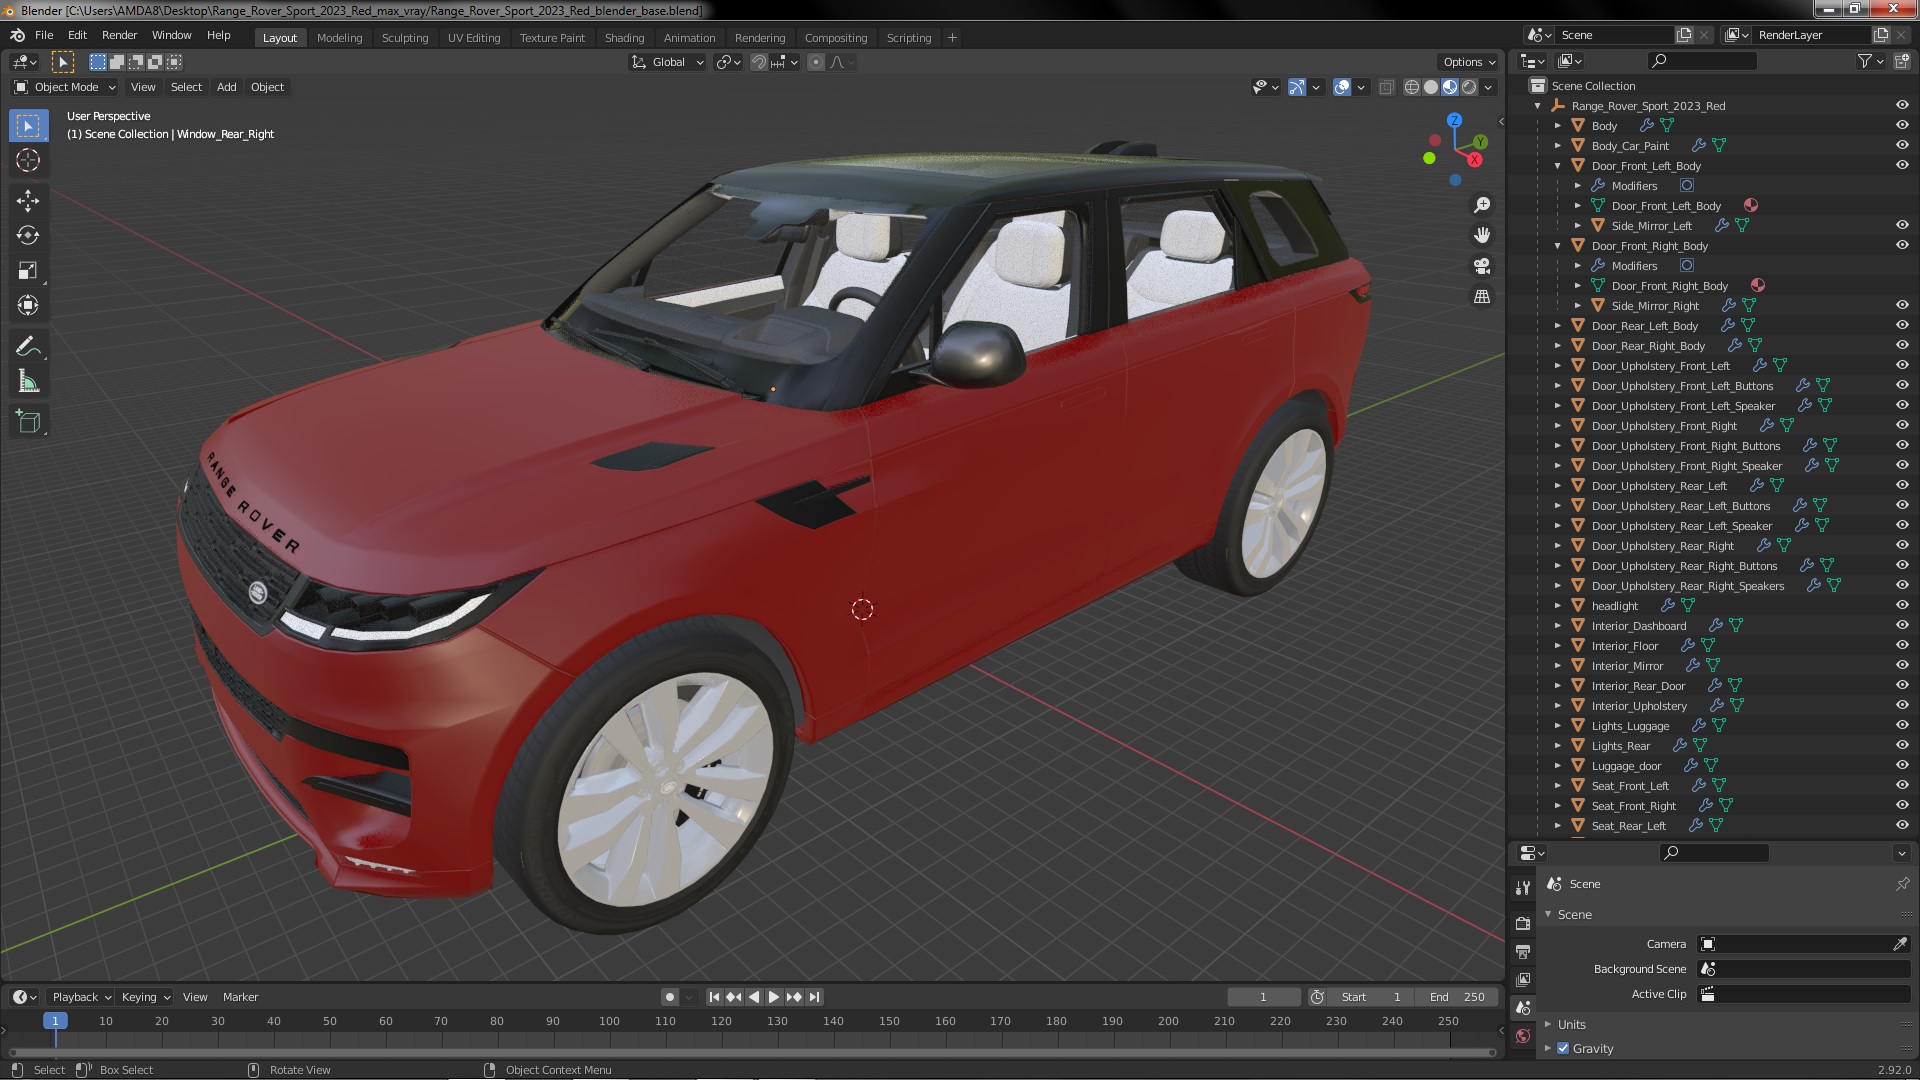Click the Camera field in Scene properties

click(1796, 944)
